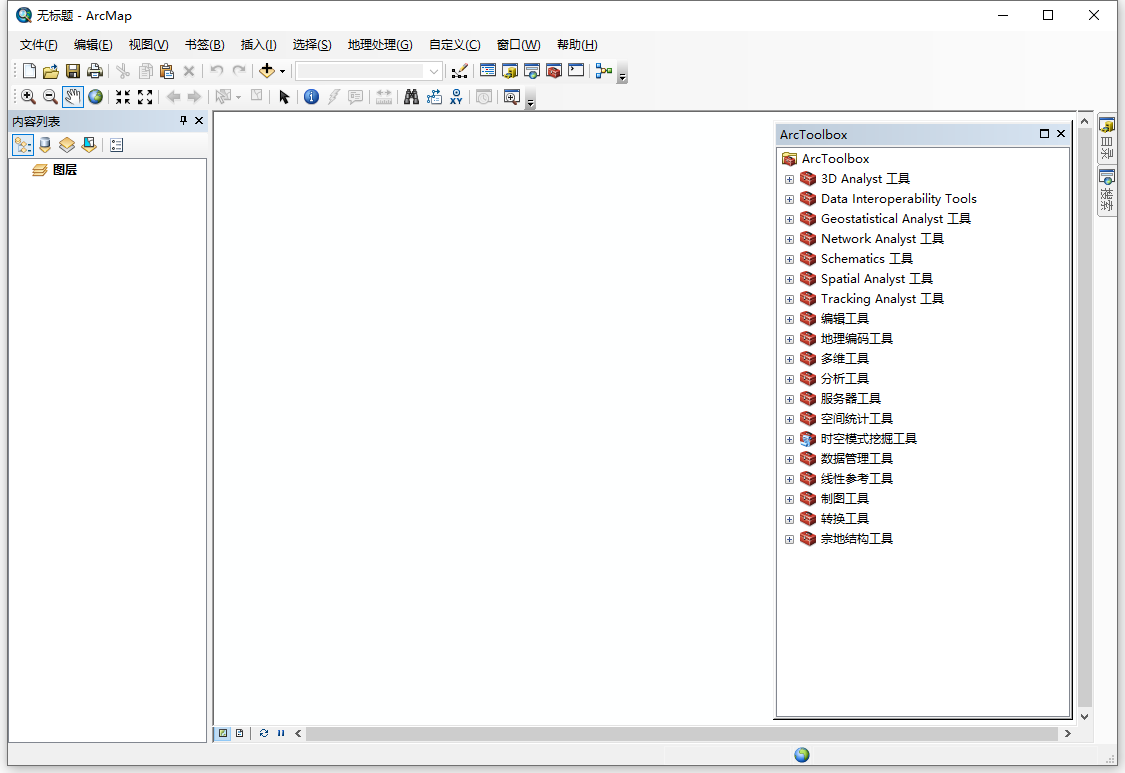1125x773 pixels.
Task: Save the map document
Action: point(72,71)
